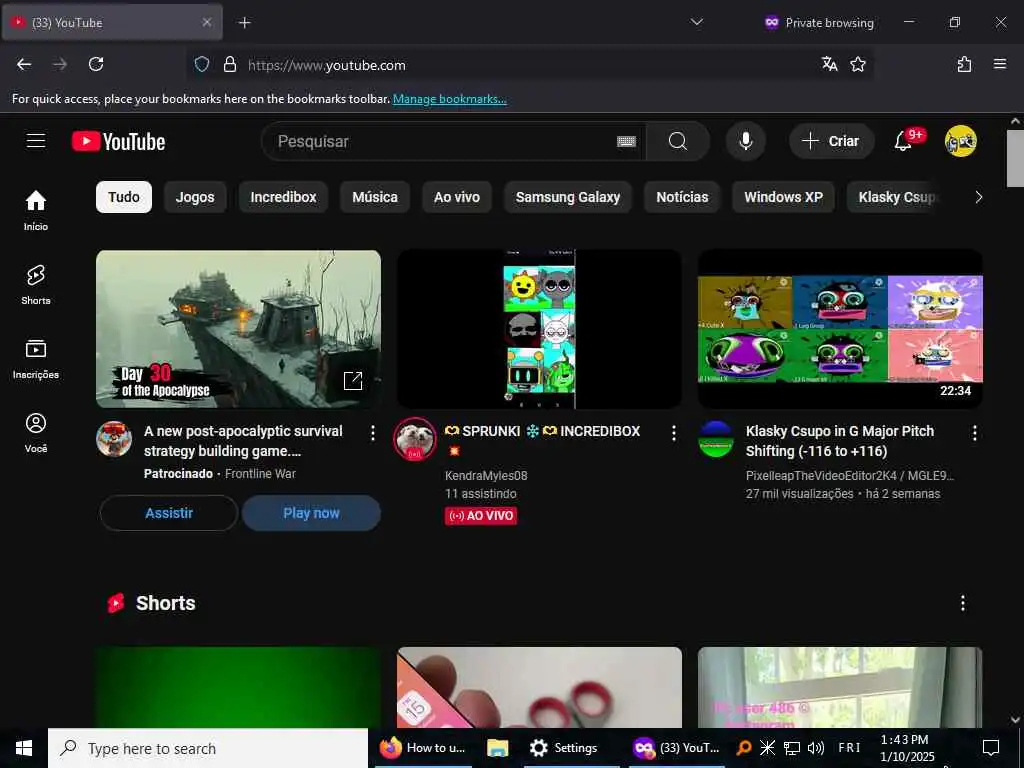Open the Windows action center
1024x768 pixels.
click(x=991, y=748)
